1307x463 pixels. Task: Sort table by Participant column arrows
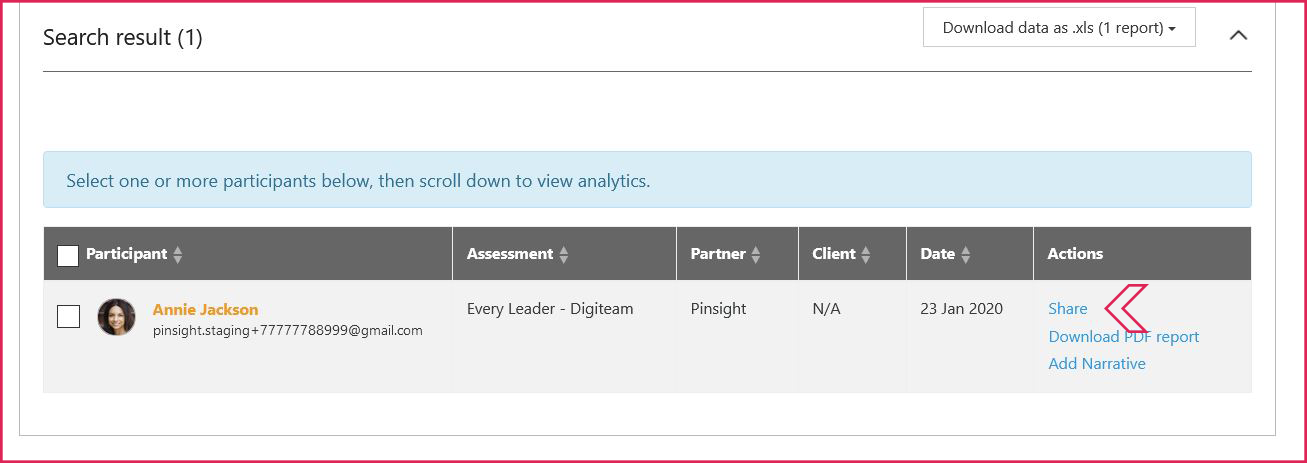(178, 255)
